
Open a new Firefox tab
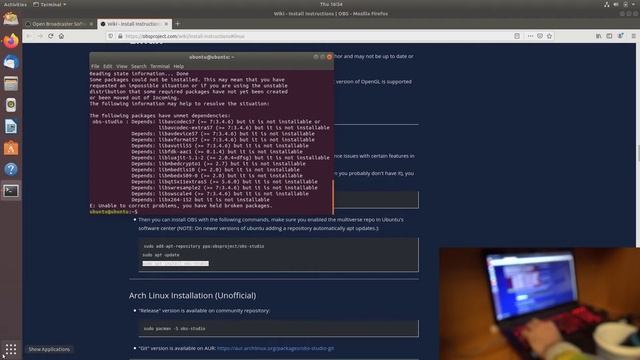tap(178, 24)
